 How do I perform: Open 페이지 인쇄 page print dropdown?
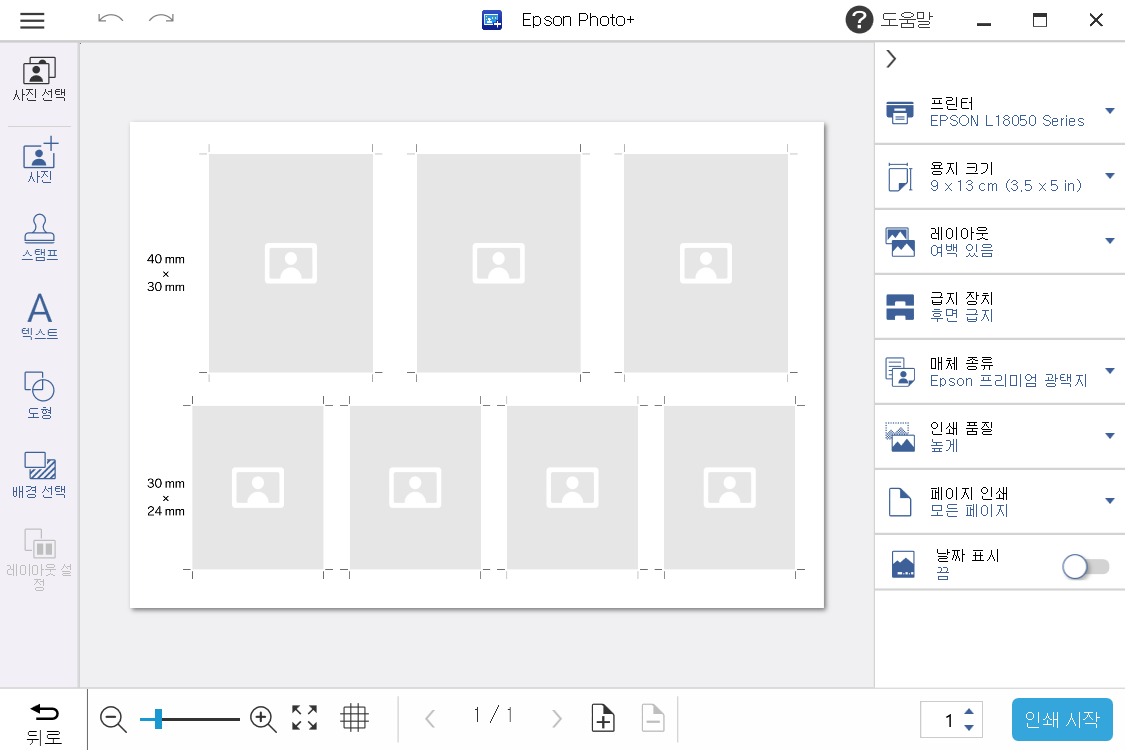click(x=1000, y=502)
